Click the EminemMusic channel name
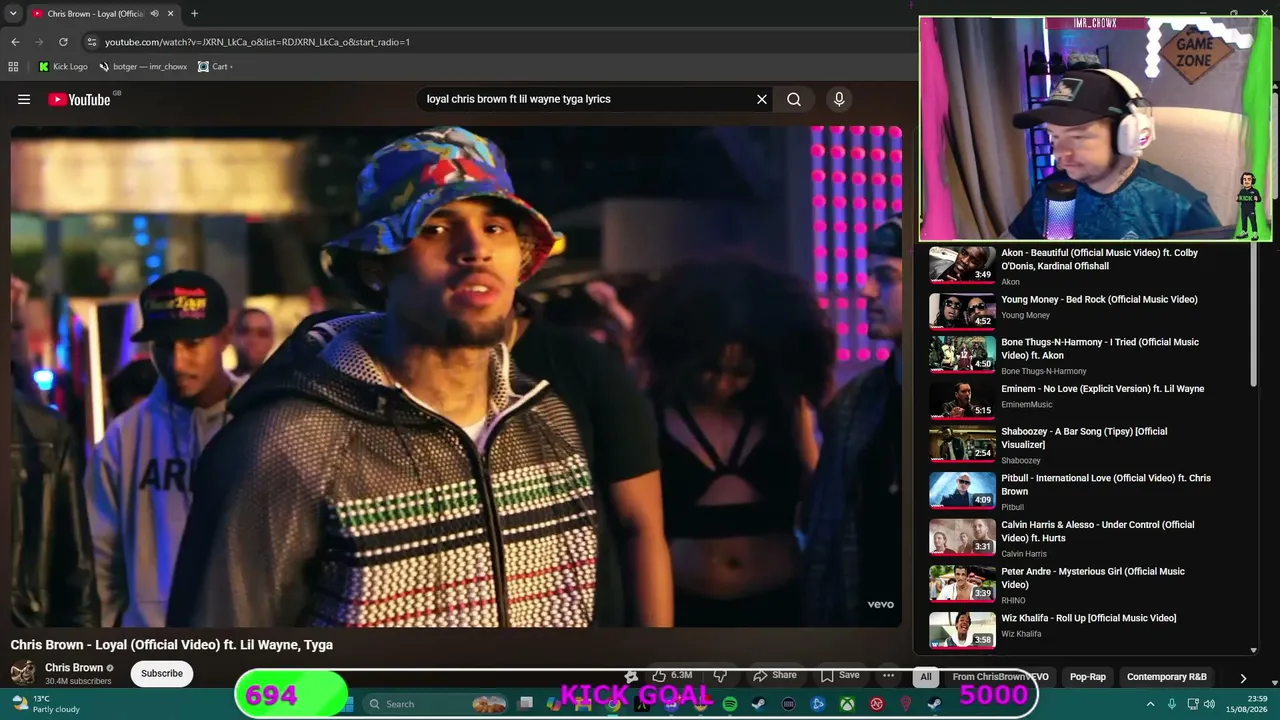Image resolution: width=1280 pixels, height=720 pixels. 1027,405
